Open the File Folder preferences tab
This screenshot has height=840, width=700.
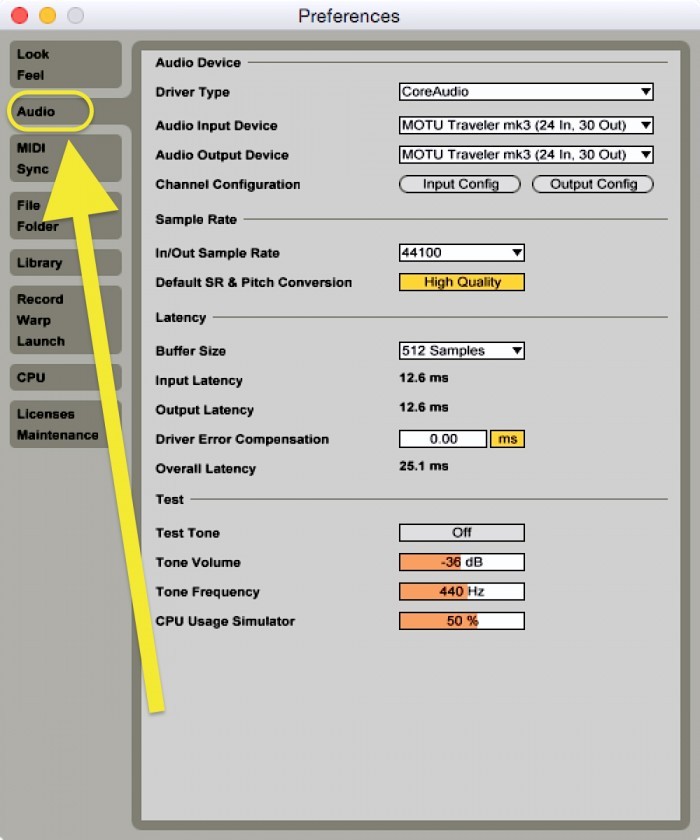(65, 215)
